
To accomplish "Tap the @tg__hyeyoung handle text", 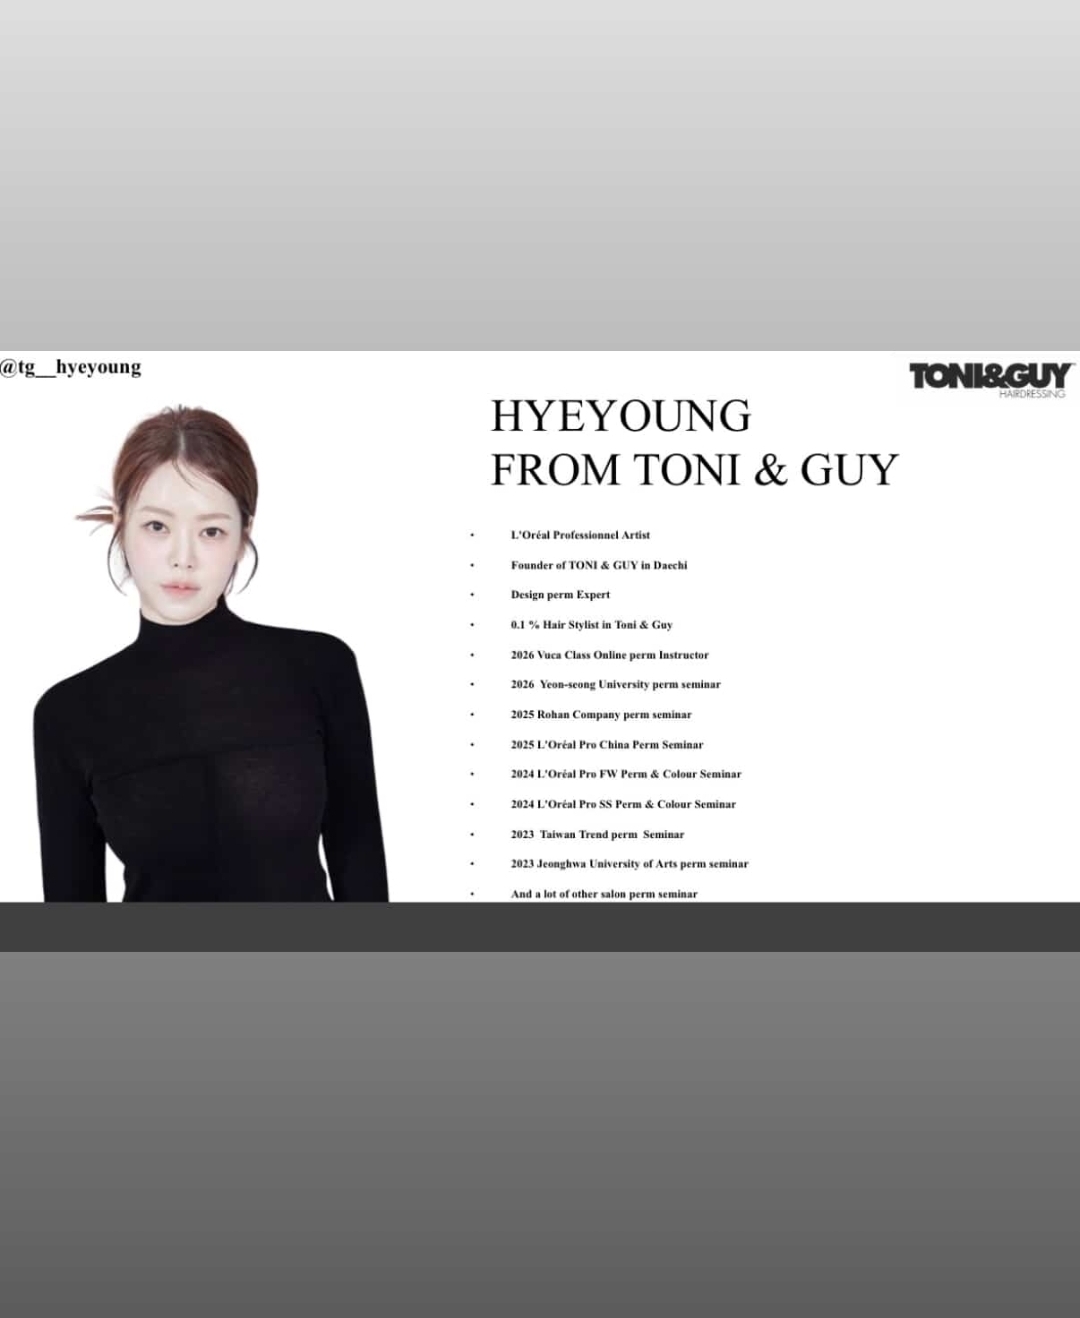I will [x=71, y=367].
